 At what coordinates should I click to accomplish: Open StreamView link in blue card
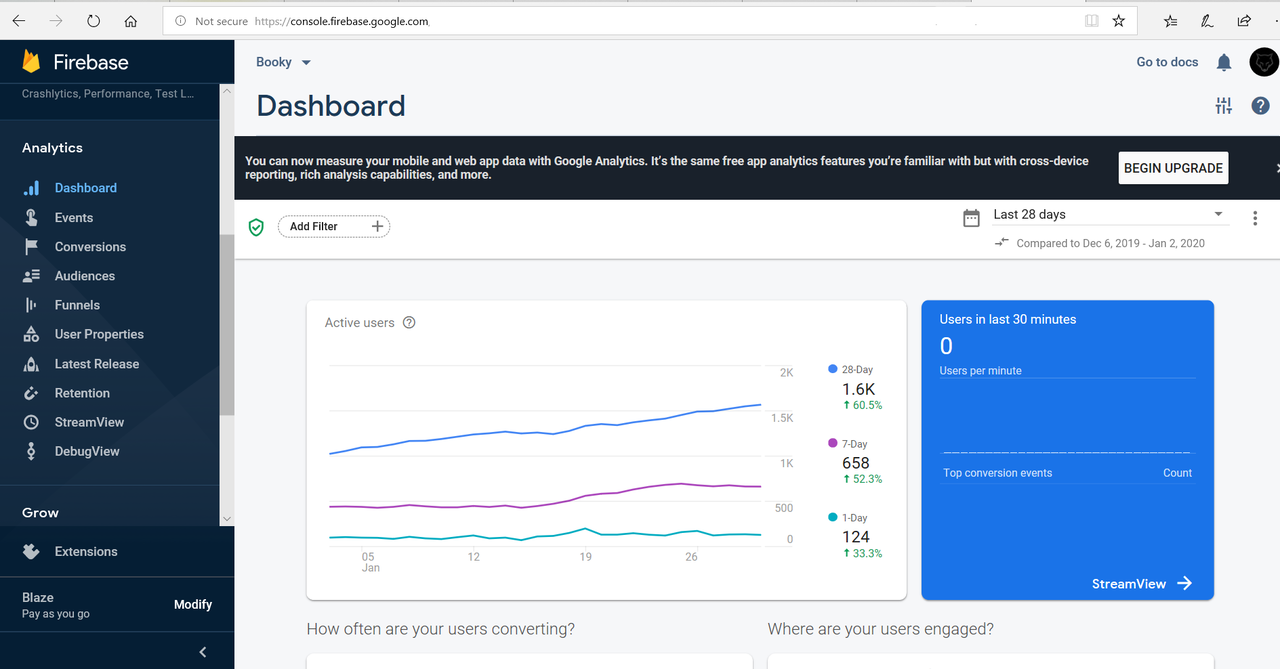click(1142, 584)
